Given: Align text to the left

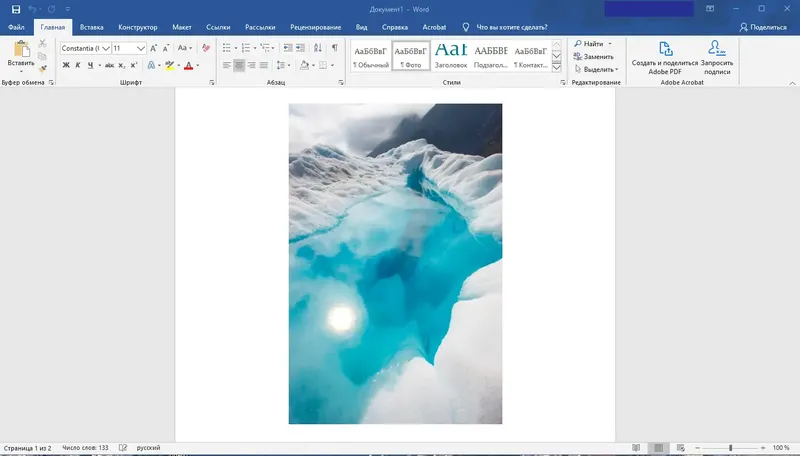Looking at the screenshot, I should pyautogui.click(x=227, y=65).
